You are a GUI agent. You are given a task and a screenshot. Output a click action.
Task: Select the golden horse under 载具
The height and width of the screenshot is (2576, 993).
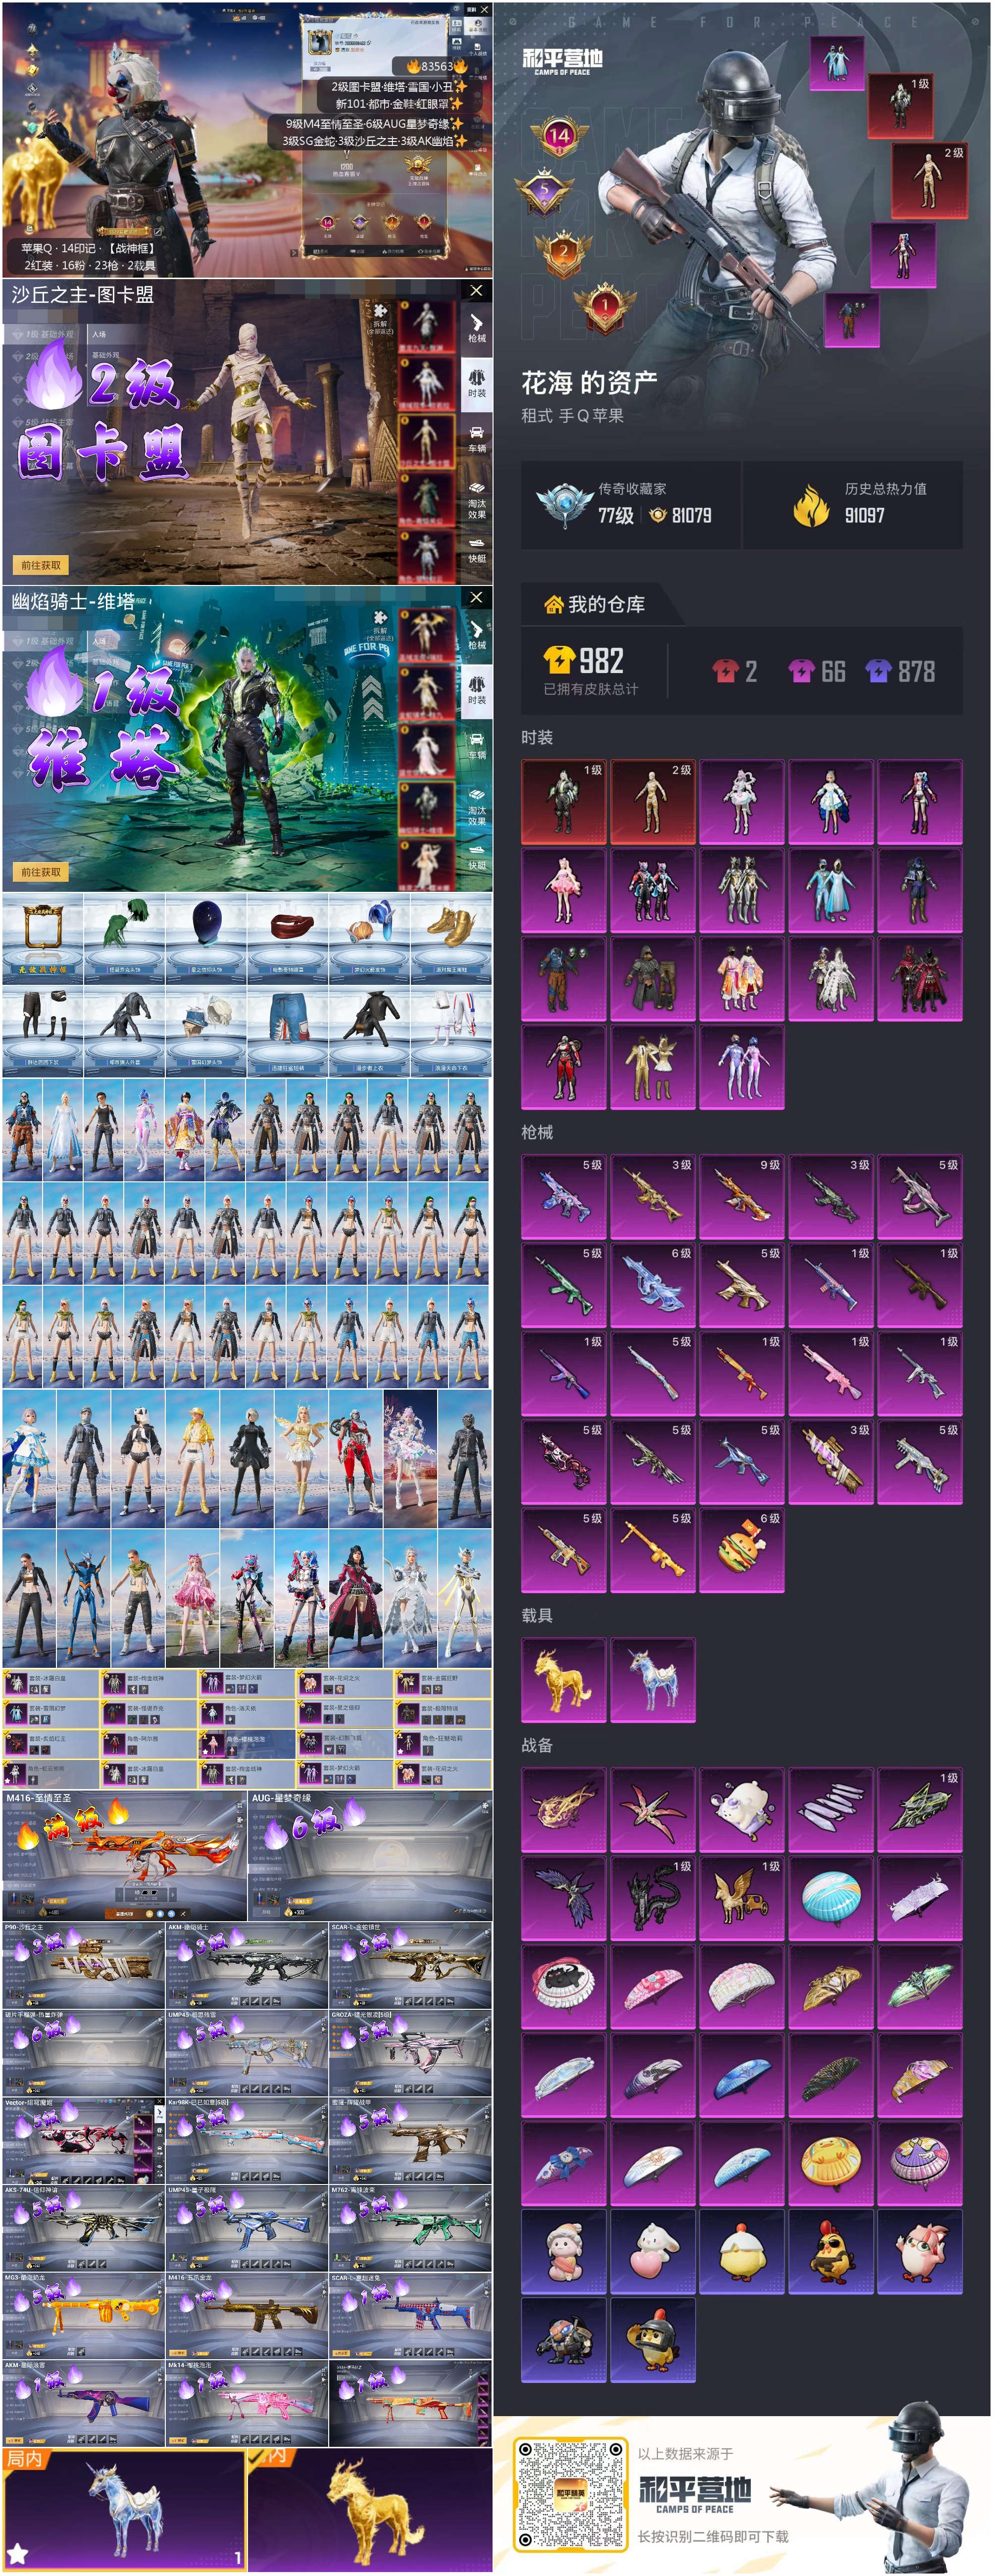click(x=563, y=1680)
